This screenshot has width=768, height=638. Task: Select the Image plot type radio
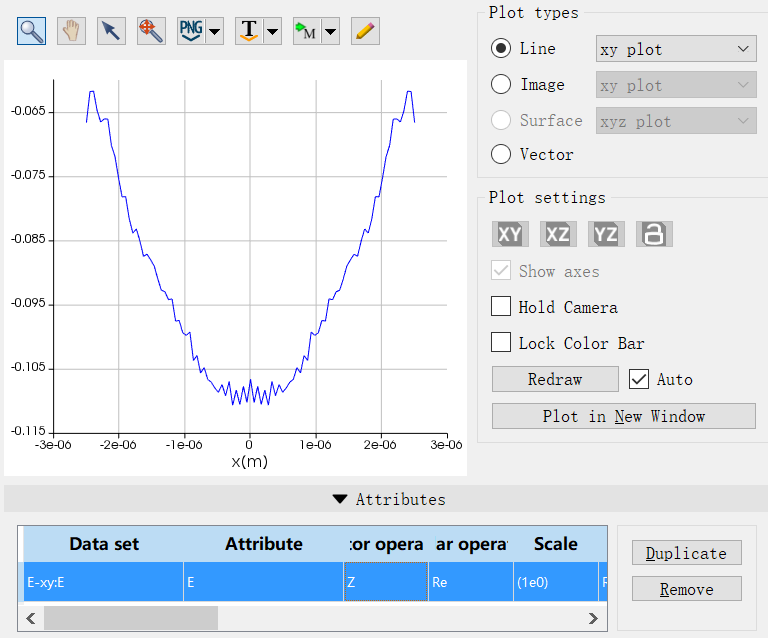pyautogui.click(x=501, y=84)
